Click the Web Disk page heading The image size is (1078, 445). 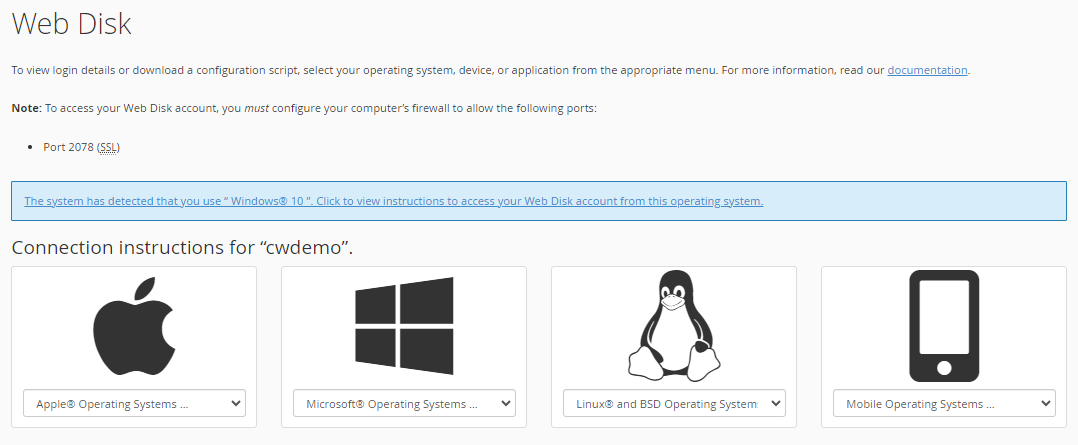tap(71, 23)
